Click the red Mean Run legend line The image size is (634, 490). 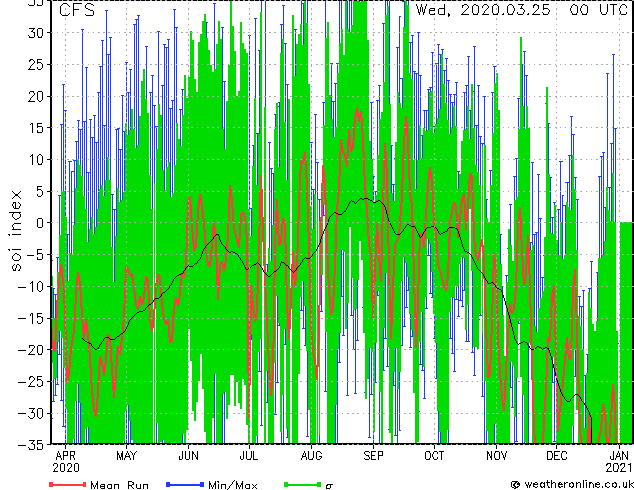tap(68, 484)
